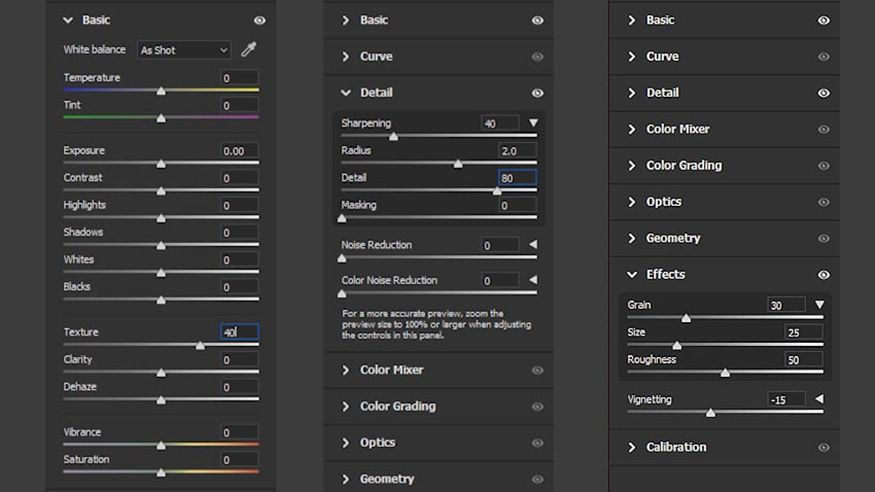This screenshot has width=875, height=492.
Task: Expand Color Noise Reduction options triangle
Action: [x=533, y=279]
